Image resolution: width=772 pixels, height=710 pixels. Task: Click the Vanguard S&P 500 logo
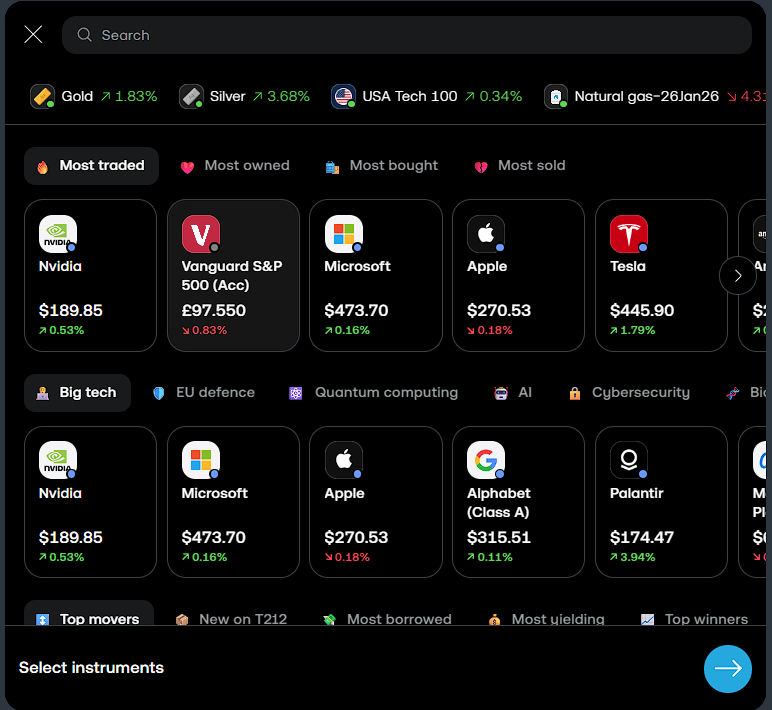tap(201, 234)
